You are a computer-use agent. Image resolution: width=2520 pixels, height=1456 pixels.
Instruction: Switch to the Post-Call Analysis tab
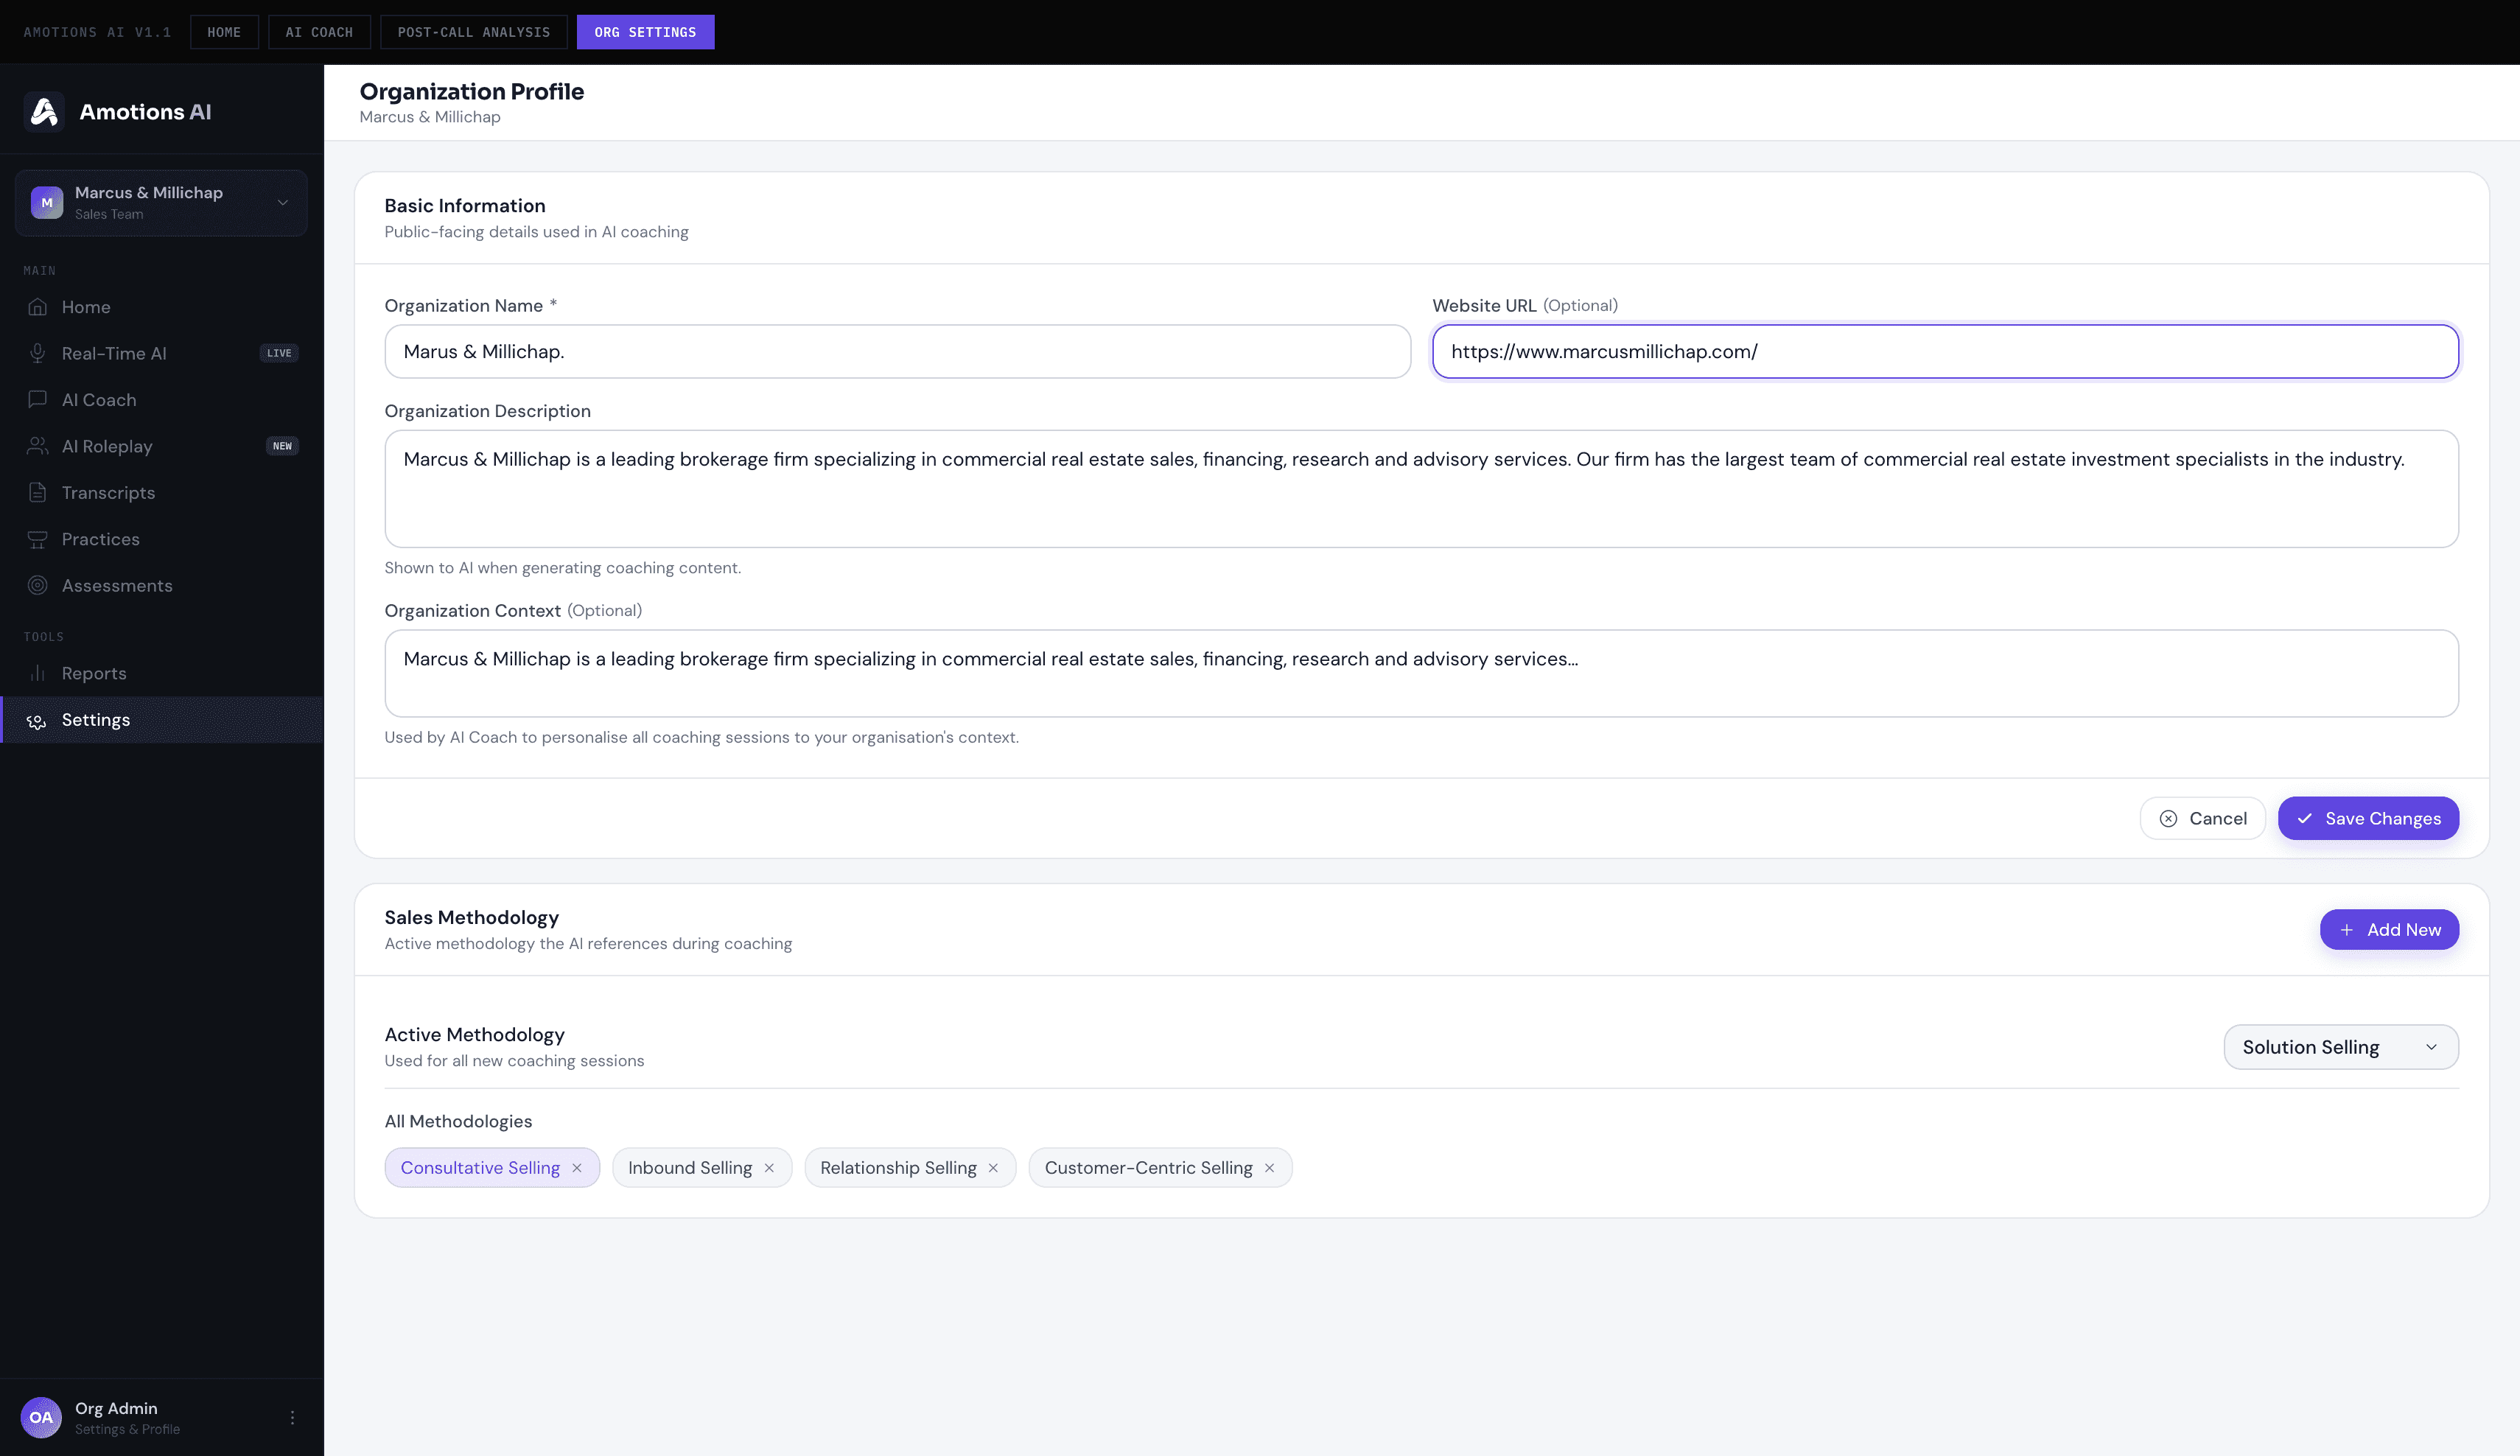coord(473,32)
